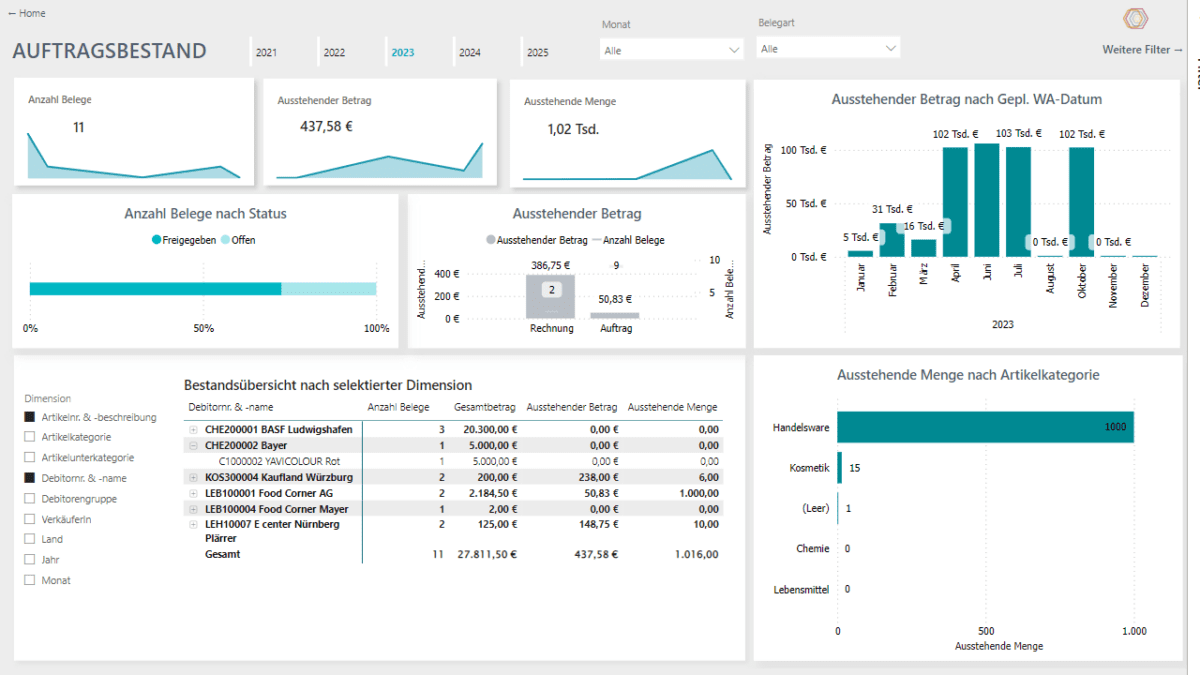Click the Offen legend marker
1200x675 pixels.
tap(226, 240)
